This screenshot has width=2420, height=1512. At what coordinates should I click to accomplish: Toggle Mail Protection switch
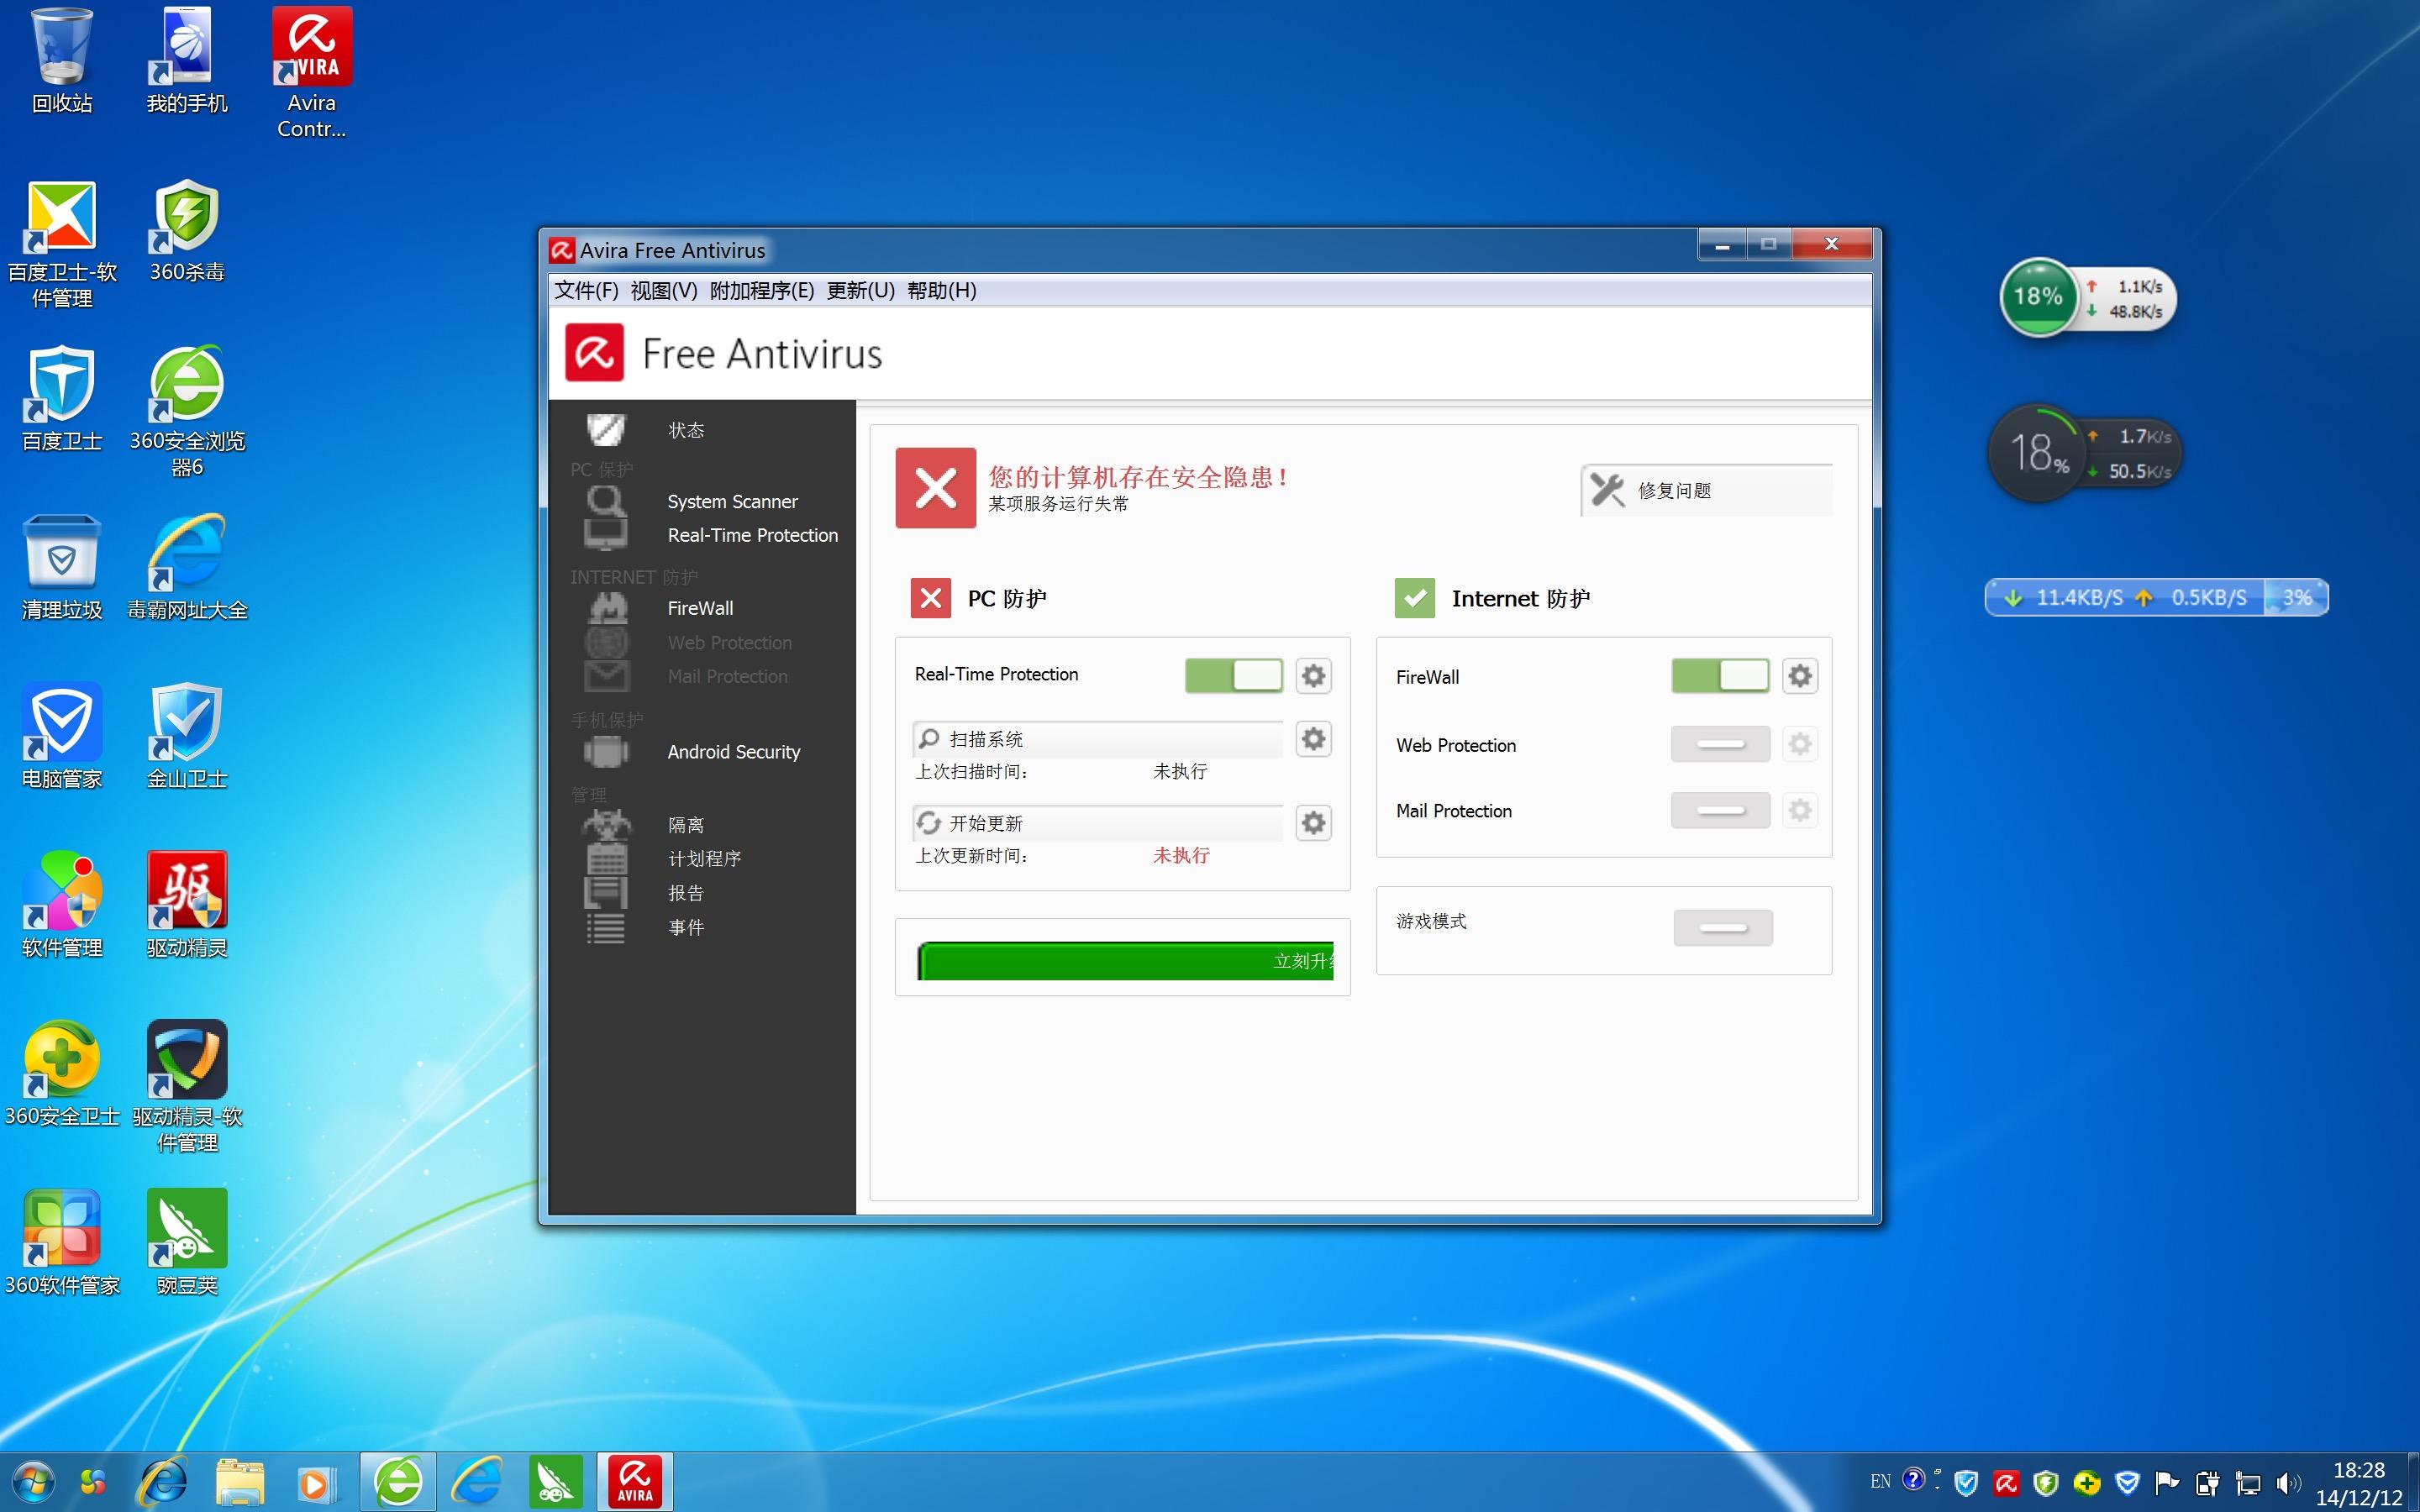[x=1720, y=810]
